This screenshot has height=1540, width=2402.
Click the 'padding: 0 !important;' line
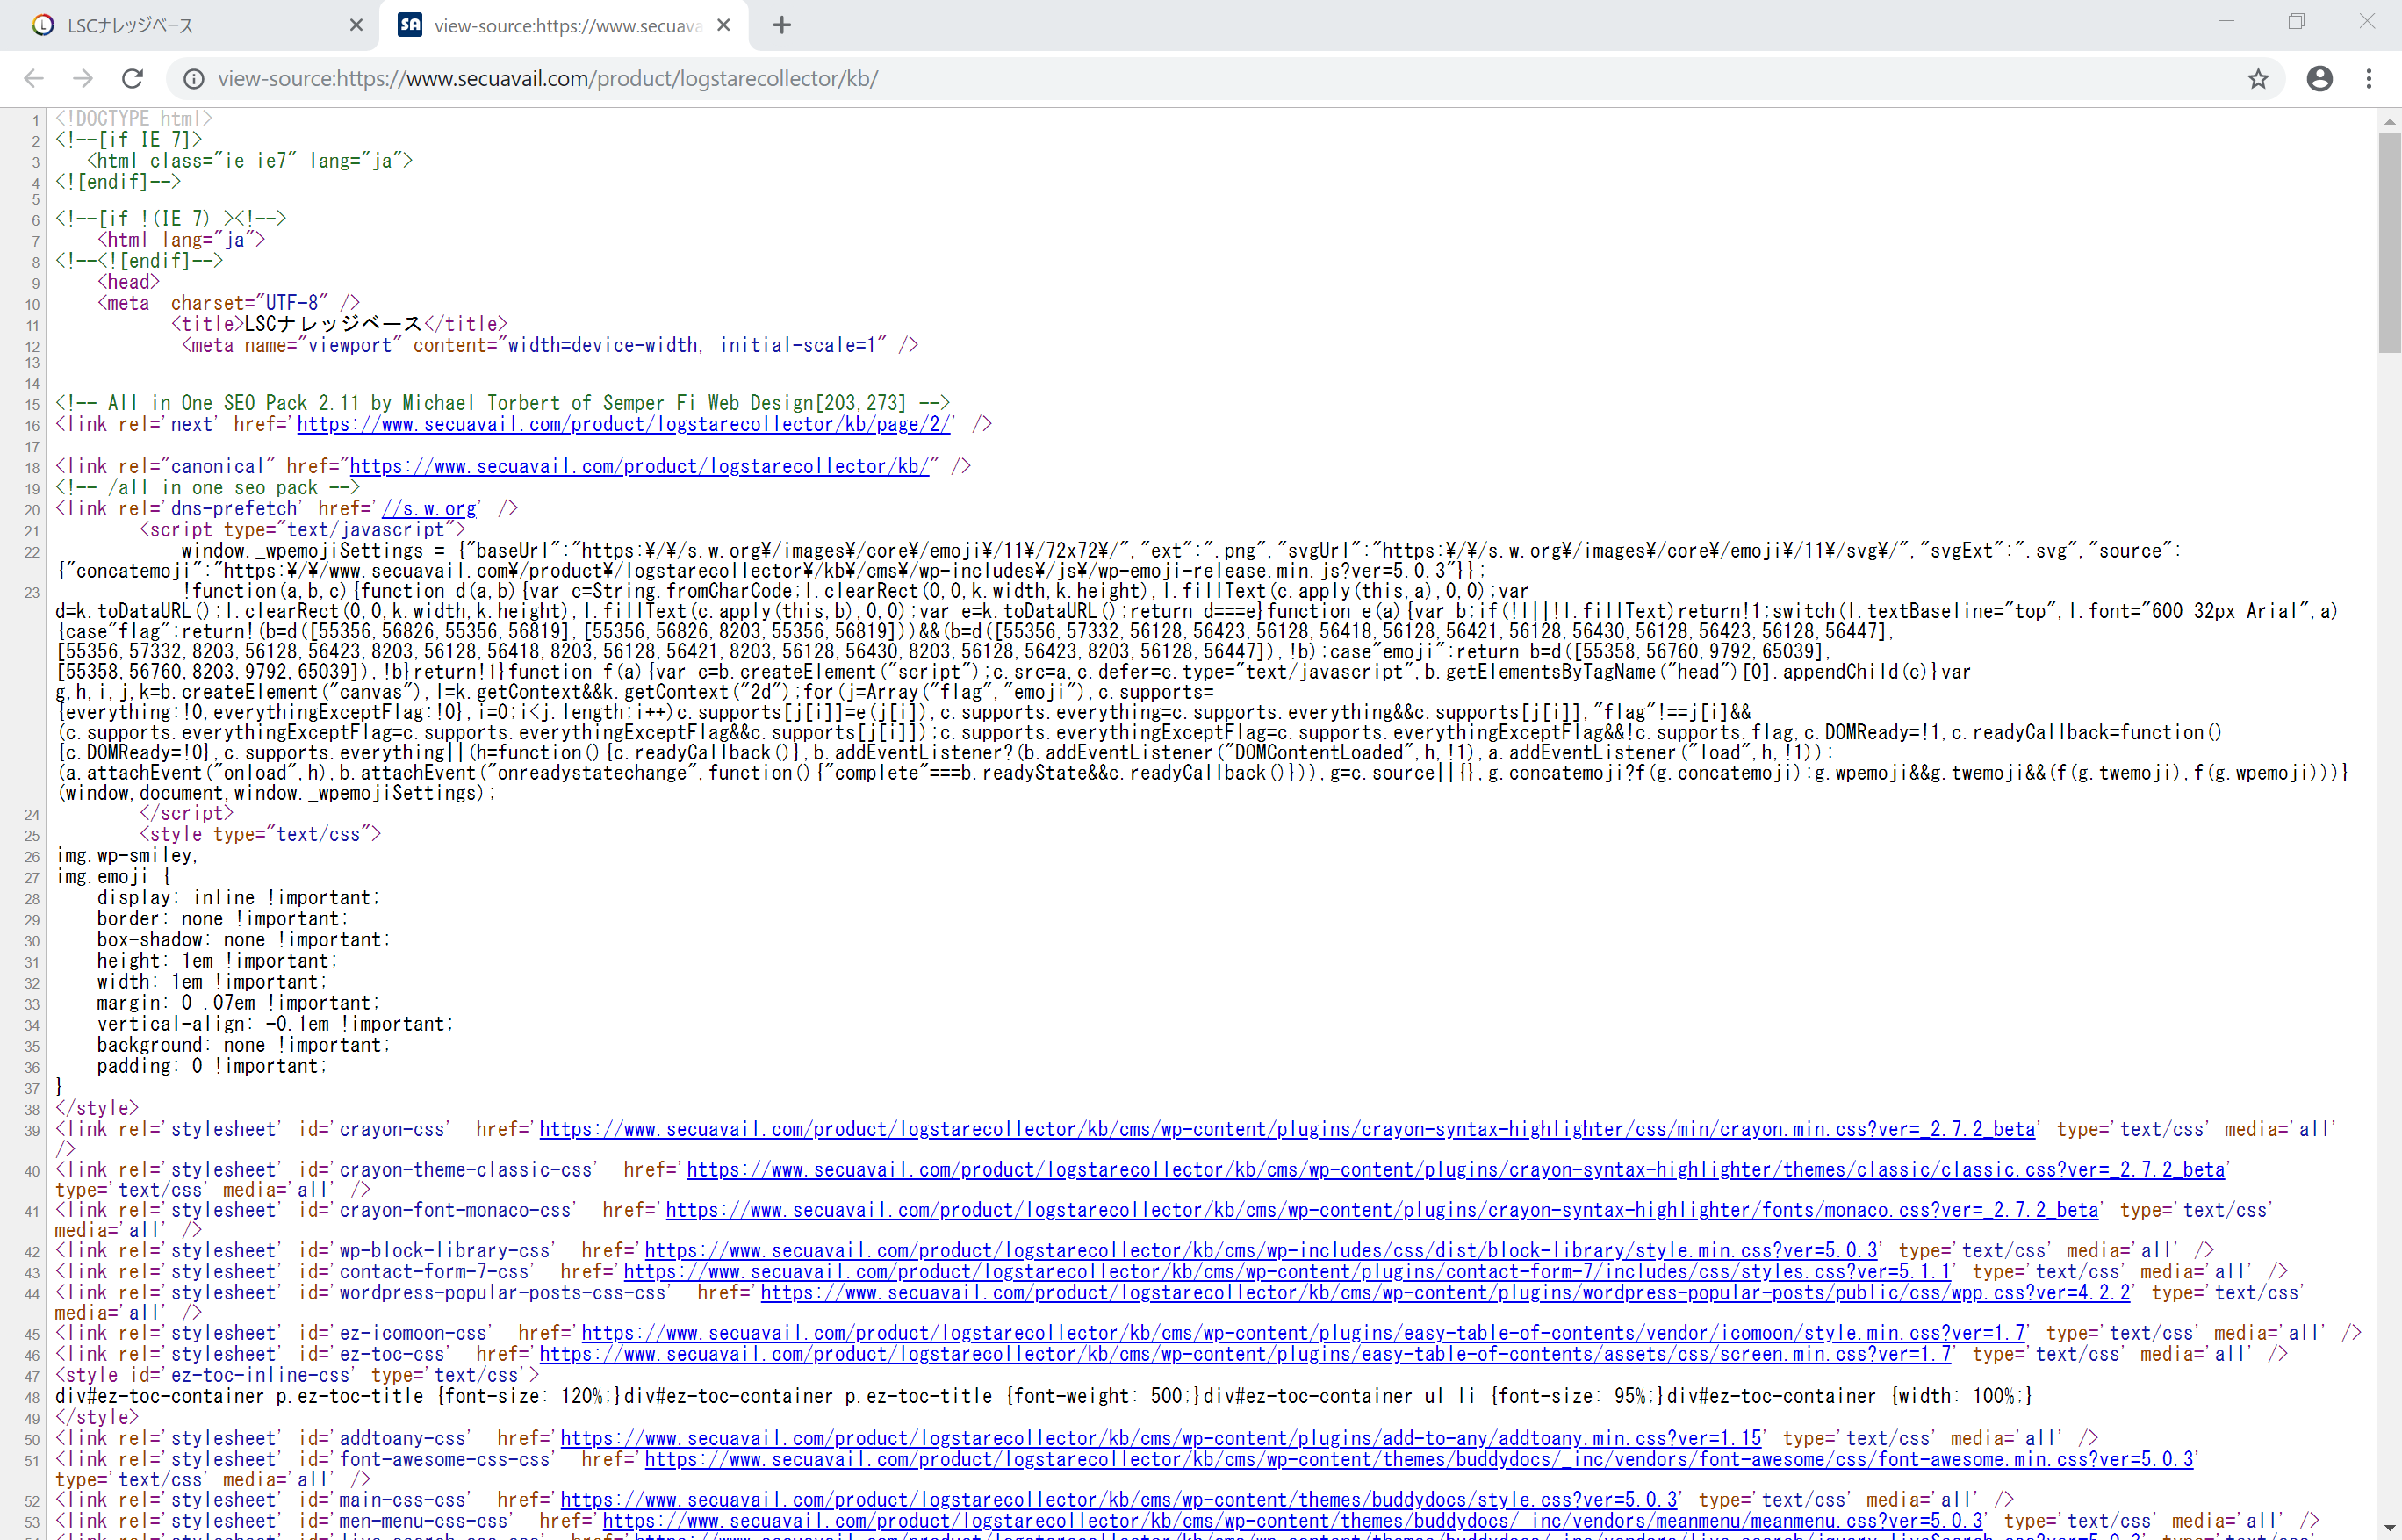212,1066
